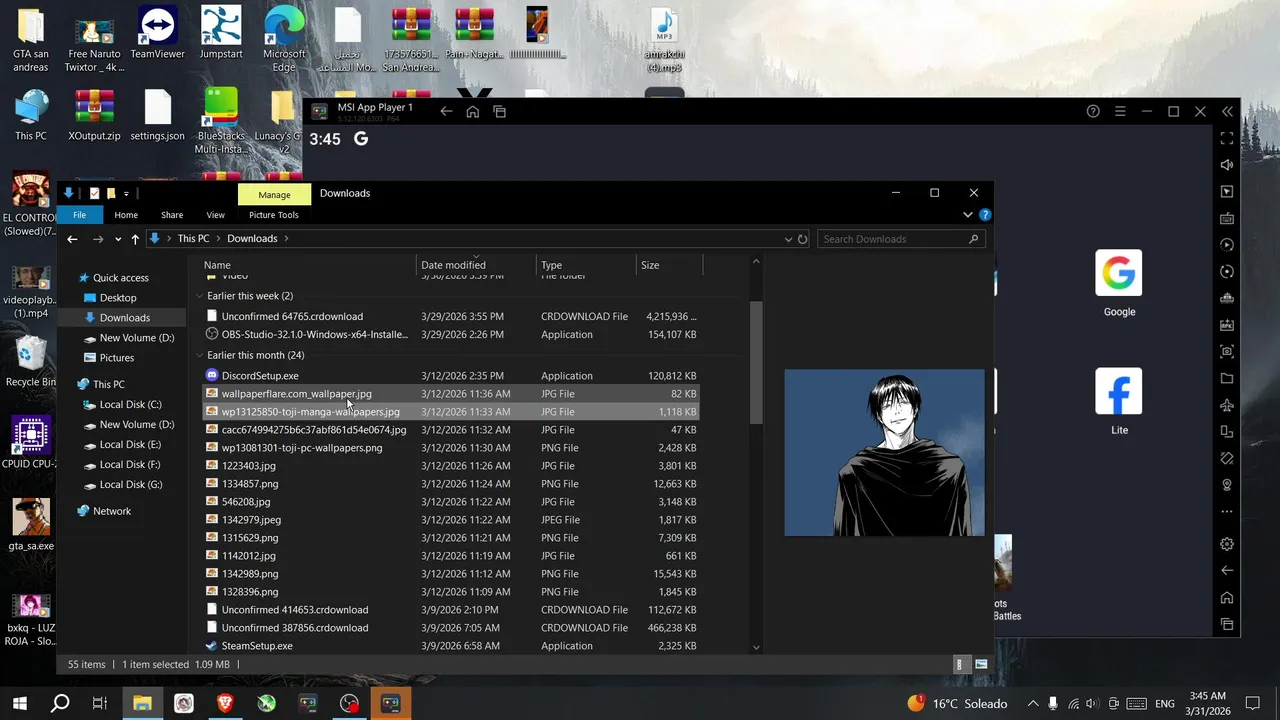Open recent locations dropdown next to forward arrow
Image resolution: width=1280 pixels, height=720 pixels.
click(x=118, y=239)
